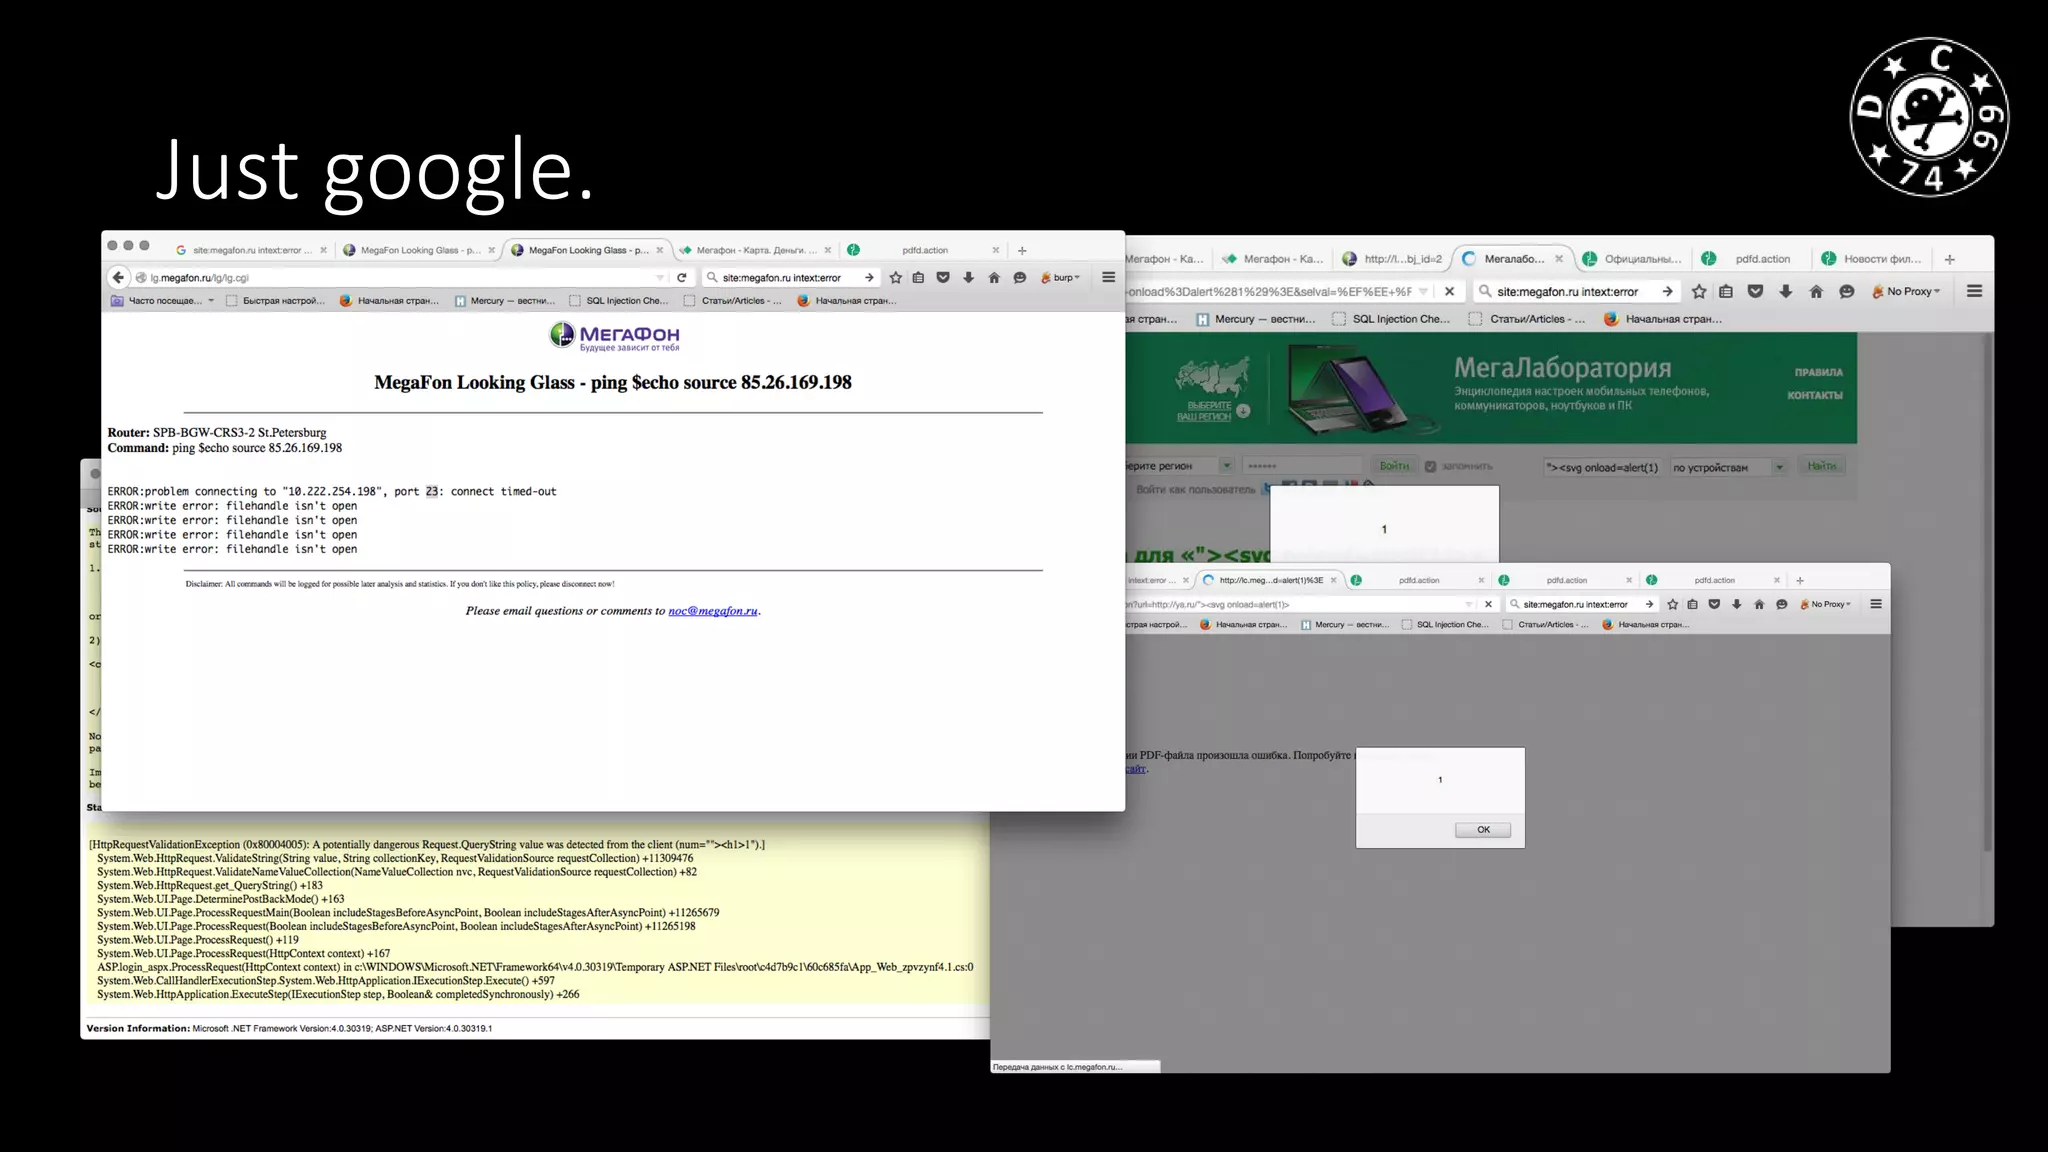
Task: Open No Proxy dropdown in PDF error window
Action: pos(1826,604)
